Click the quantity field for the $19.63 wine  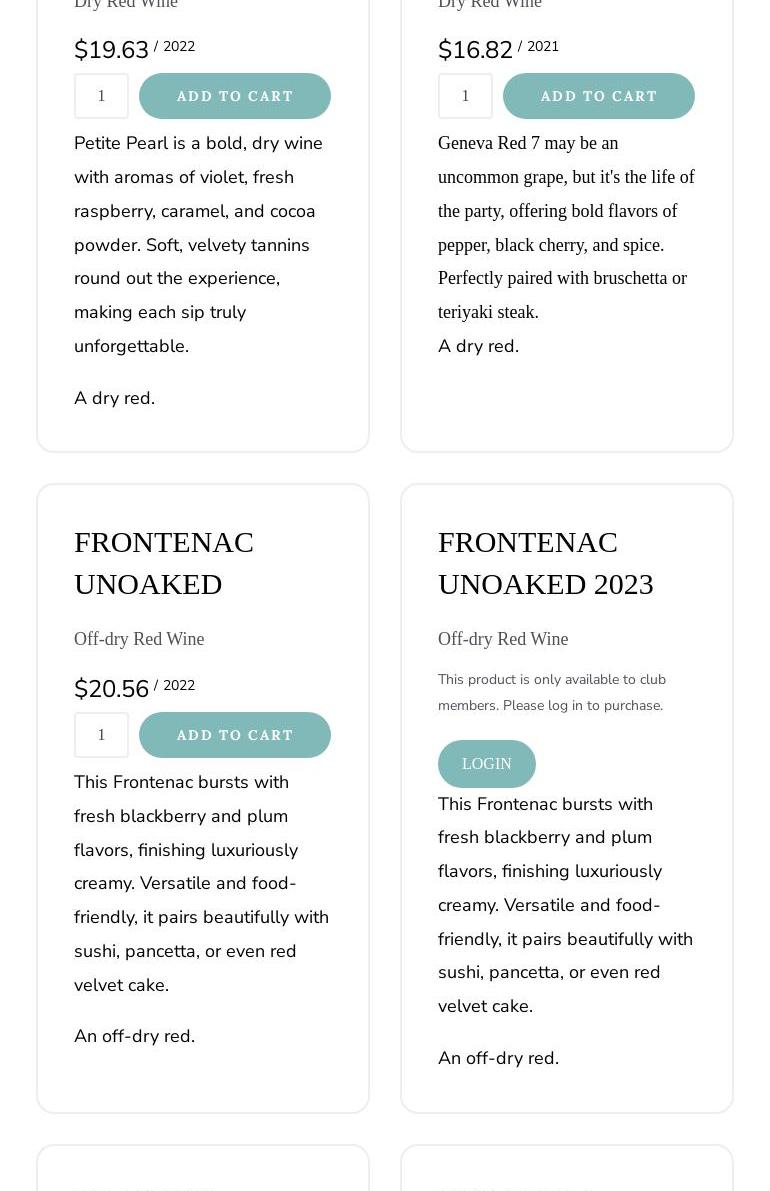[x=101, y=96]
